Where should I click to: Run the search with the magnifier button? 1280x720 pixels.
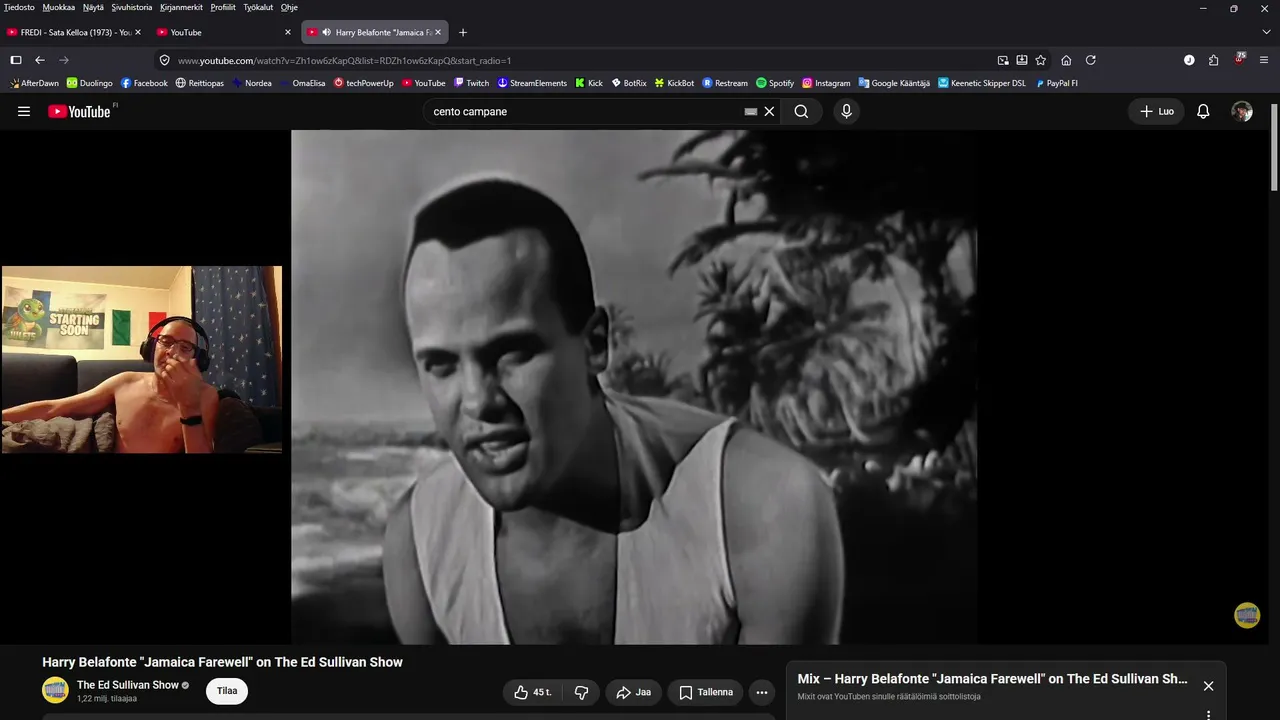pyautogui.click(x=801, y=112)
